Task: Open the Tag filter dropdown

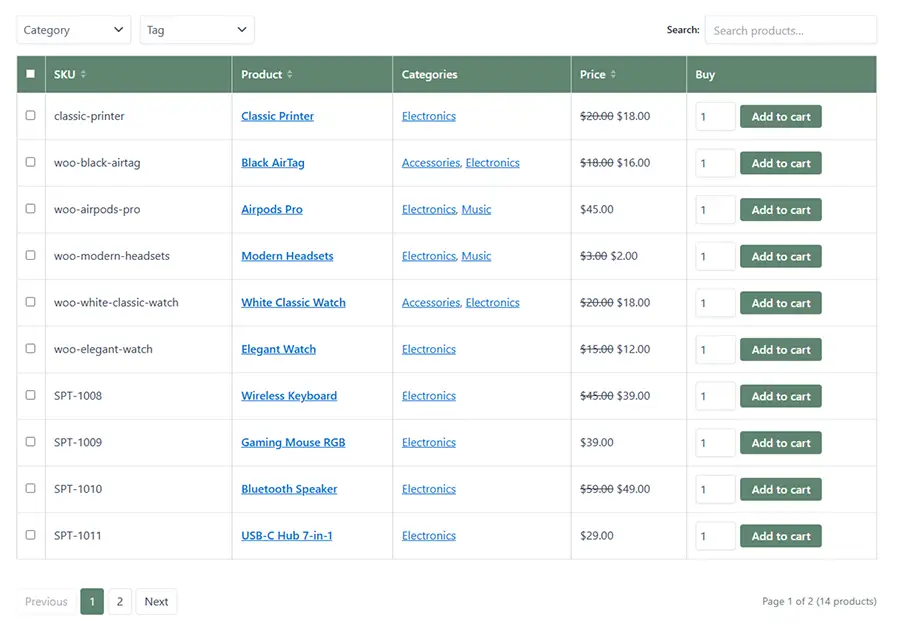Action: pos(197,30)
